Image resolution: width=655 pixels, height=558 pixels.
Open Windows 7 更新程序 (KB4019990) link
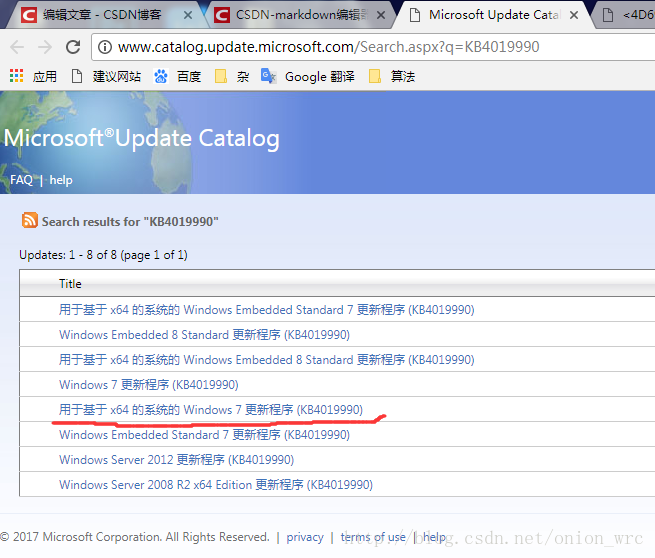pos(149,385)
